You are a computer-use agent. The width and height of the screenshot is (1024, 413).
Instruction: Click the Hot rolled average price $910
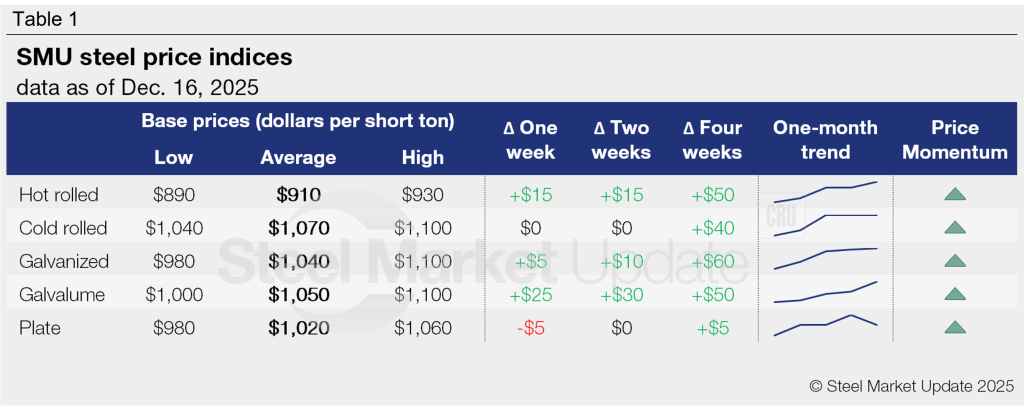tap(298, 194)
